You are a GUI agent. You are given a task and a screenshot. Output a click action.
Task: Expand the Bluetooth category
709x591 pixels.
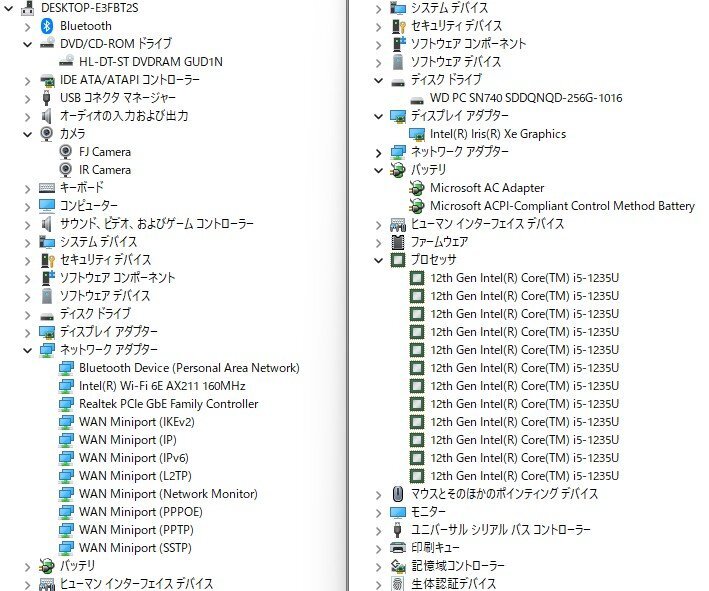pos(28,27)
